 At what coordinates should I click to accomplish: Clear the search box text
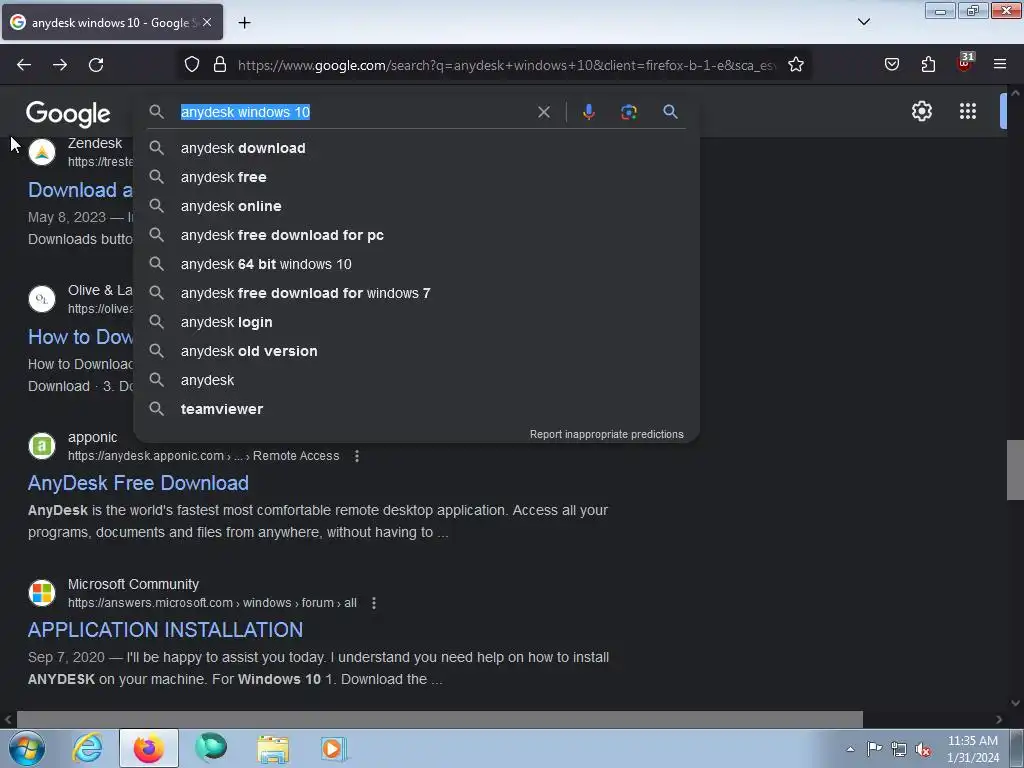pyautogui.click(x=543, y=112)
